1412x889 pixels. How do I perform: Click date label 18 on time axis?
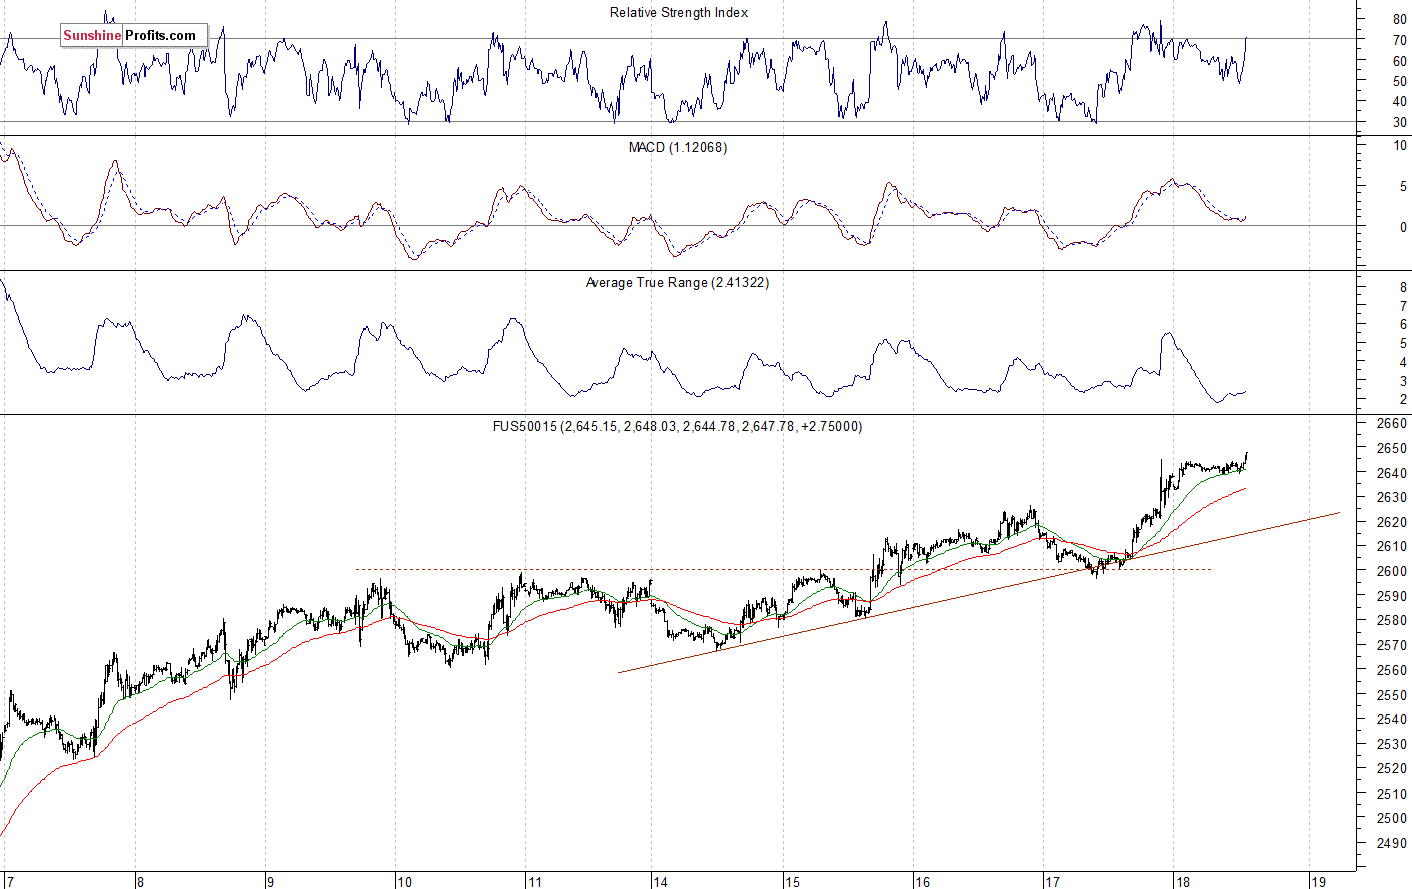pos(1183,881)
